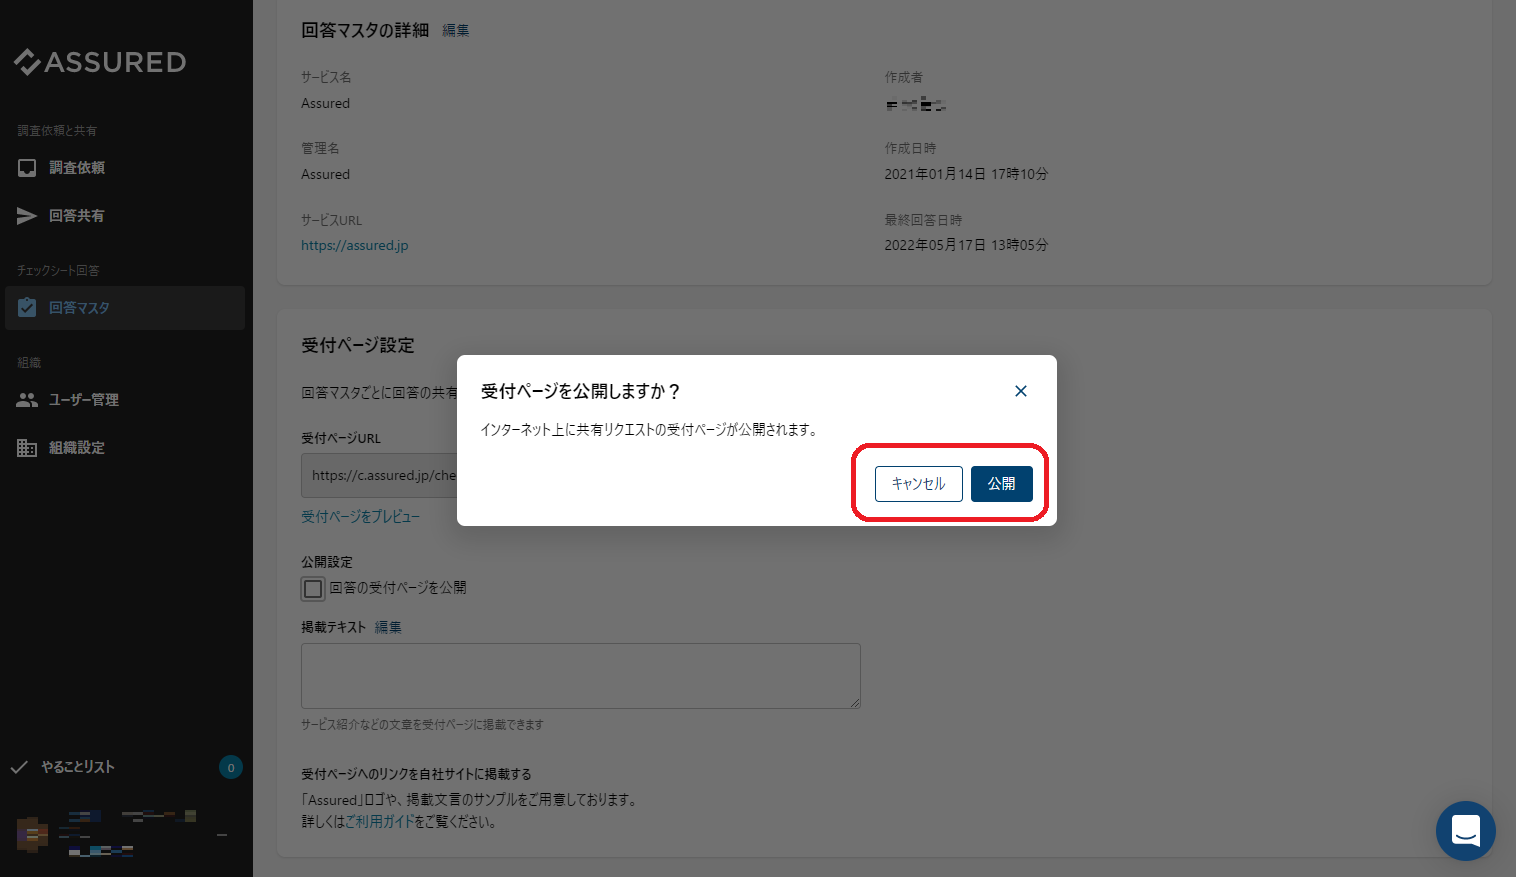Viewport: 1516px width, 877px height.
Task: Click the Assured value under 管理名
Action: tap(326, 174)
